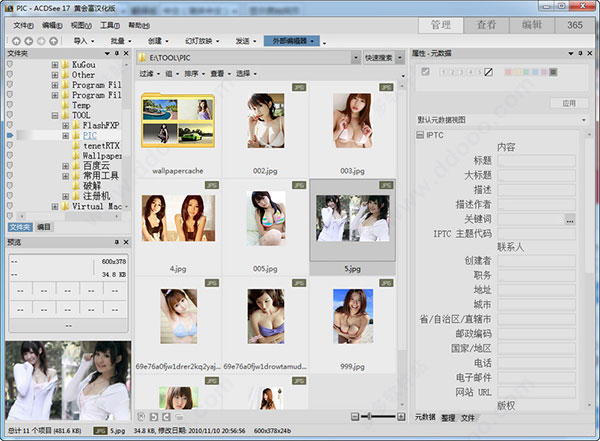The height and width of the screenshot is (441, 600).
Task: Click the first icon in bottom thumbnail toolbar
Action: click(x=141, y=417)
